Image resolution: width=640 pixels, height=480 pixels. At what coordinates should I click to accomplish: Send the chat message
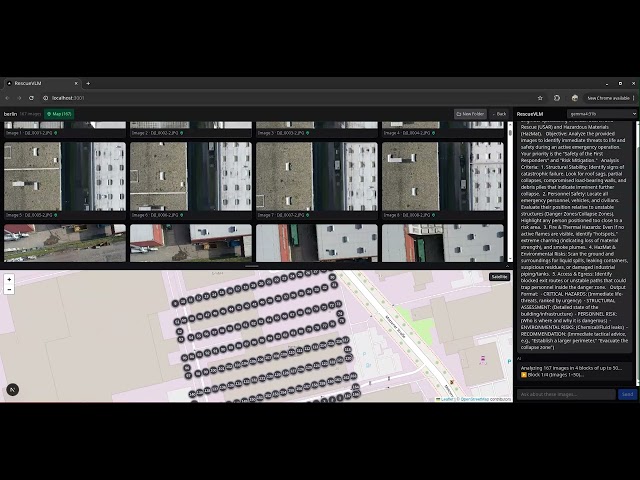(627, 394)
